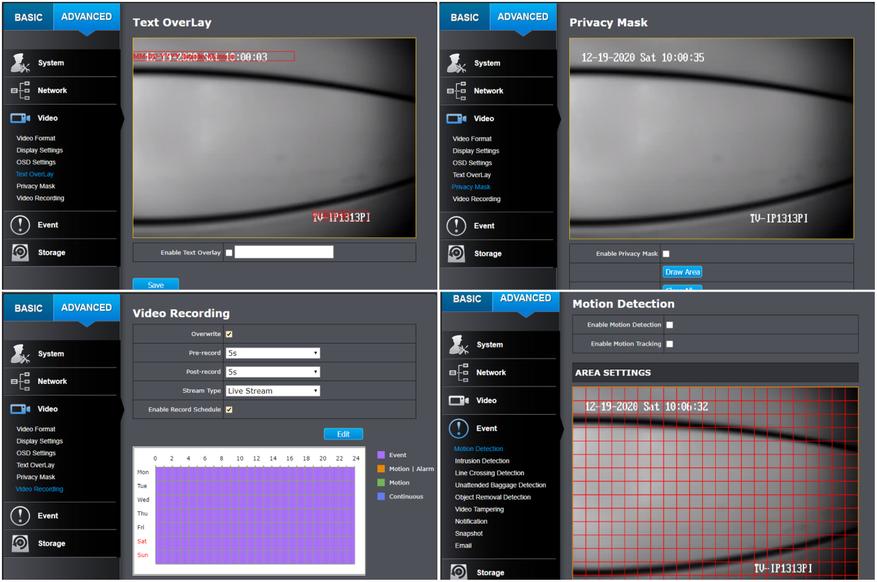
Task: Switch to the BASIC tab in the Text OverLay panel
Action: [x=29, y=17]
